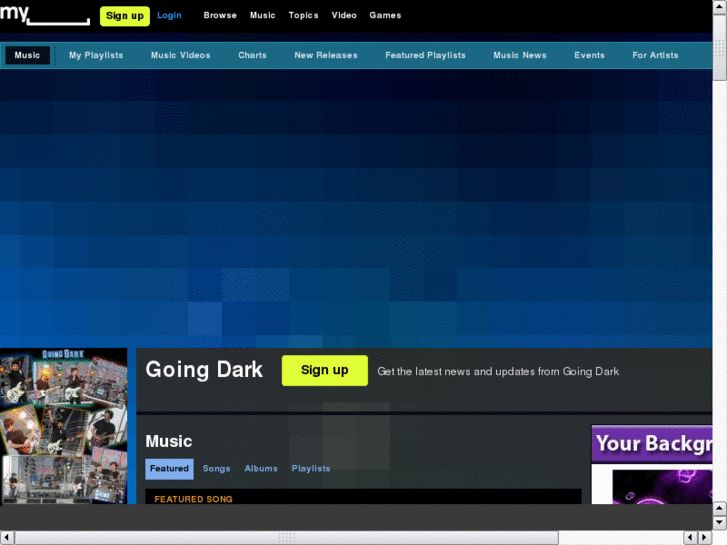Screen dimensions: 727x545
Task: Open the Events section
Action: pos(589,55)
